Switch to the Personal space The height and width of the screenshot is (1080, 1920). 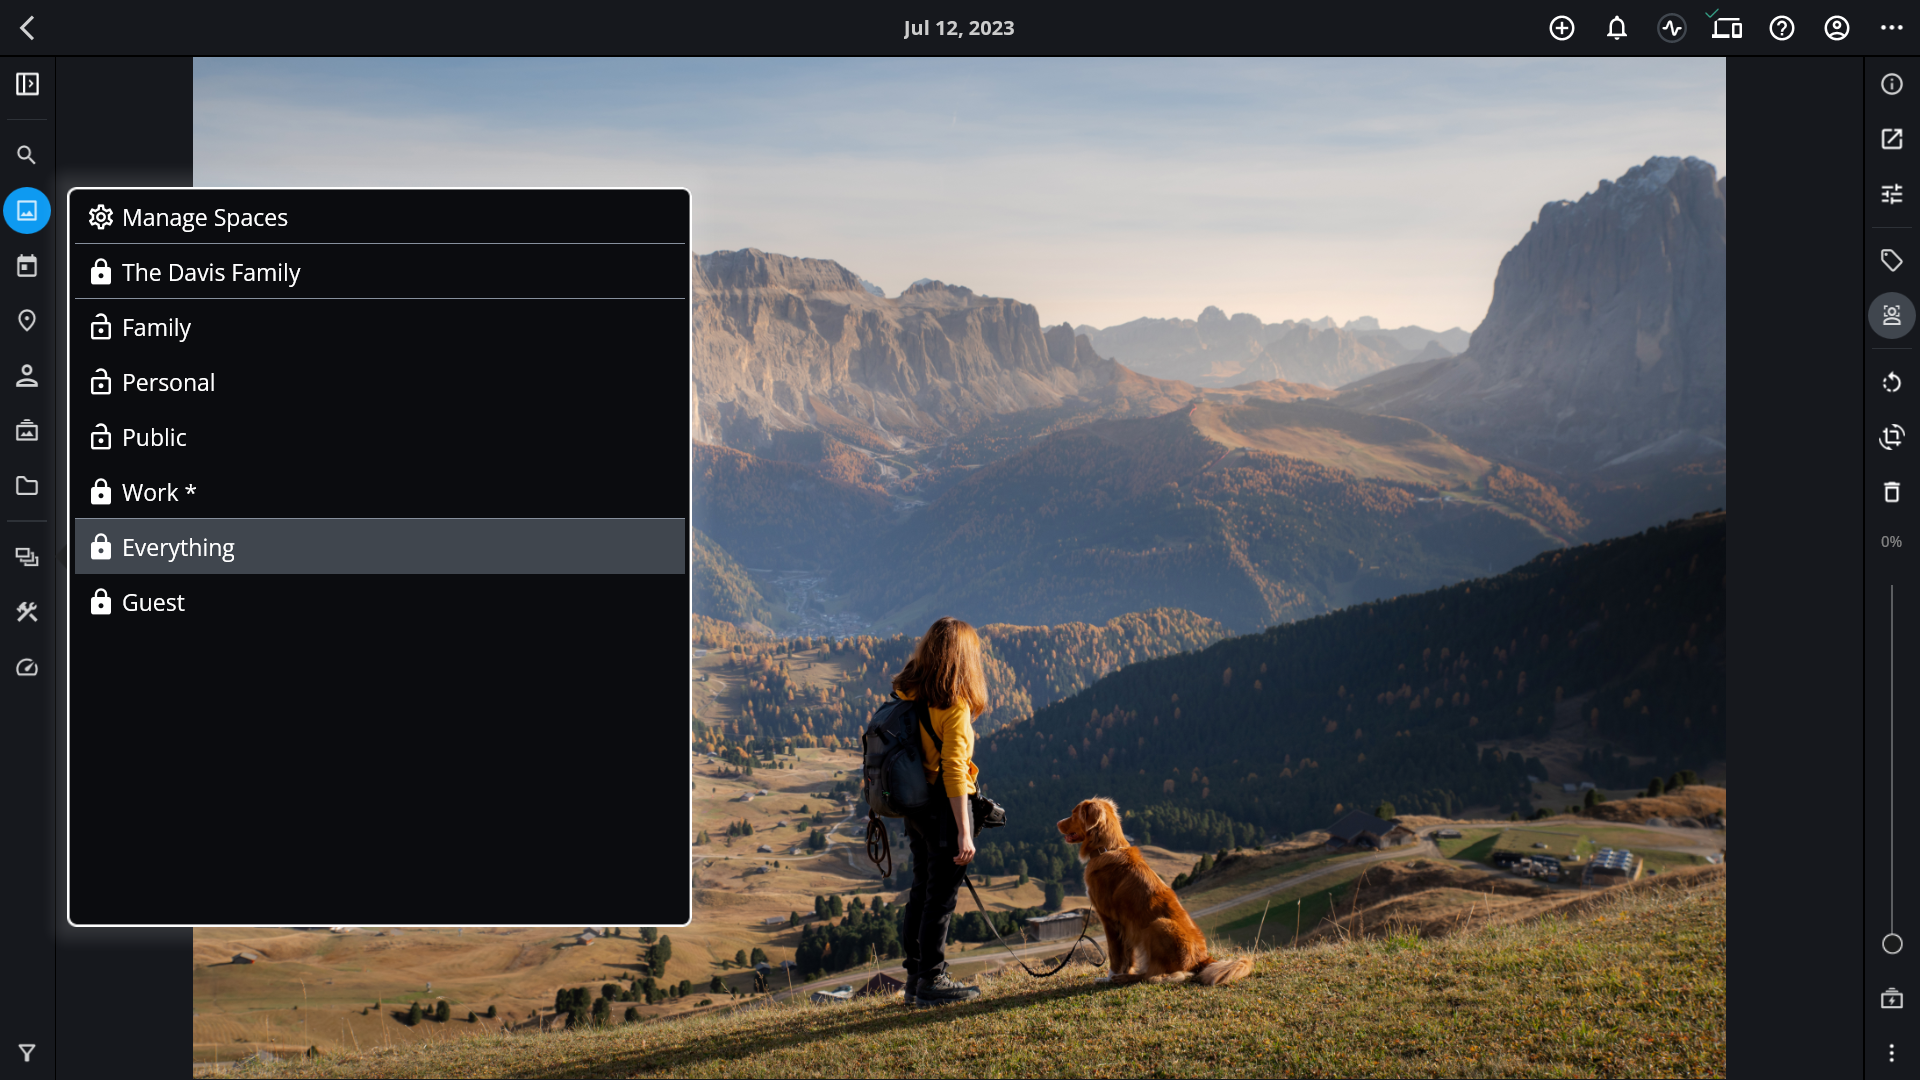click(x=168, y=382)
